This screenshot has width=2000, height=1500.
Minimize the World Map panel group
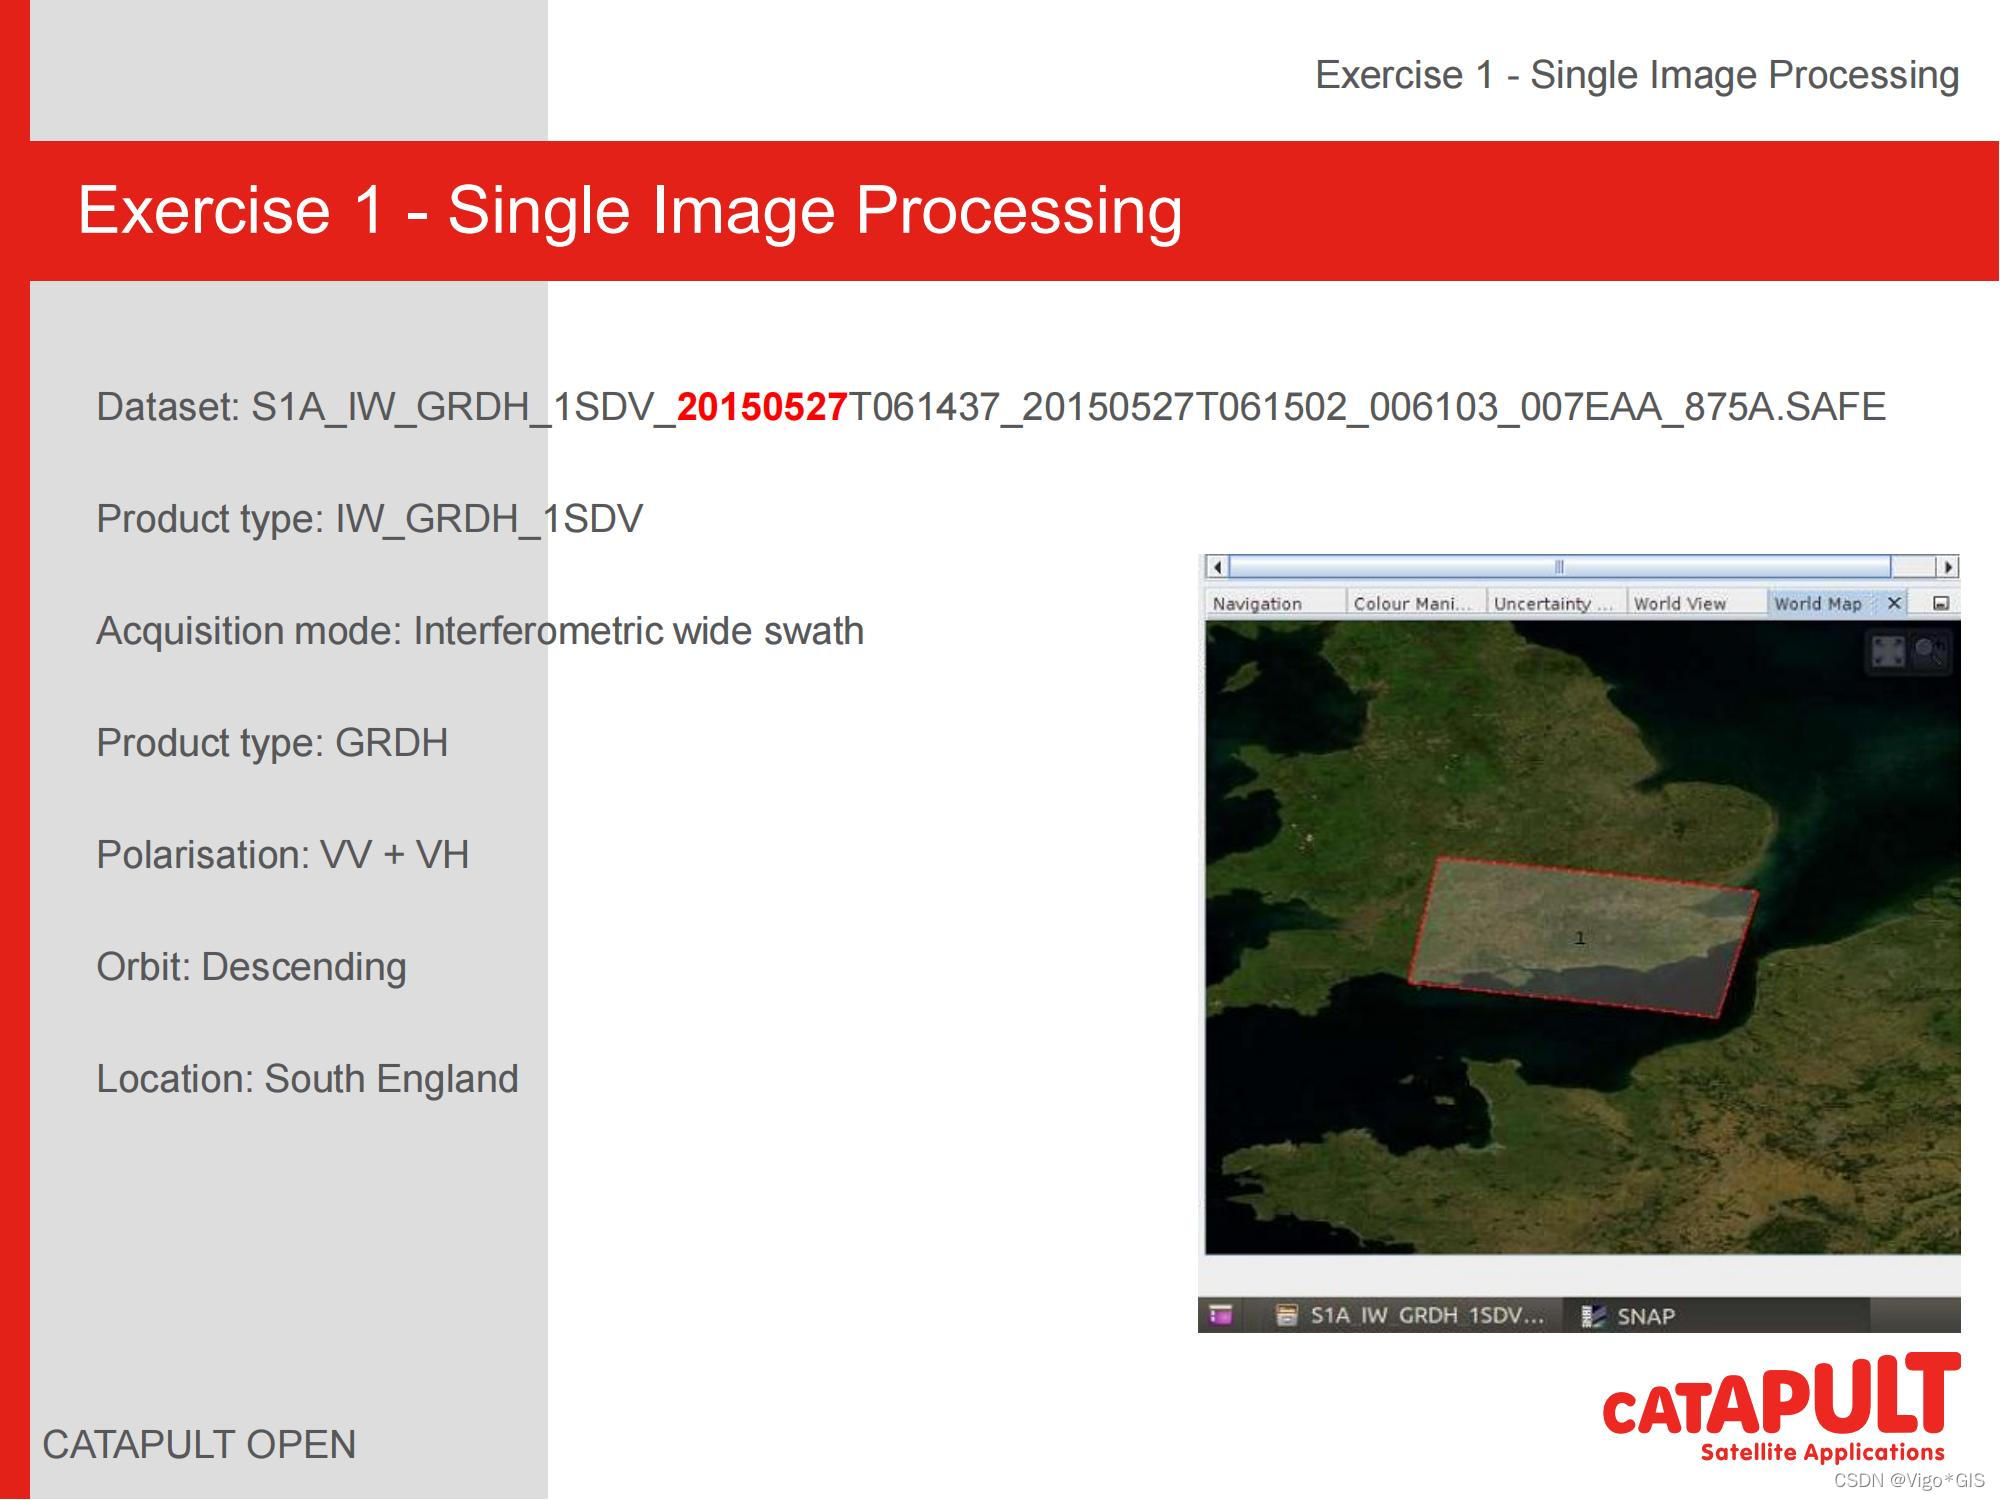click(x=1941, y=603)
